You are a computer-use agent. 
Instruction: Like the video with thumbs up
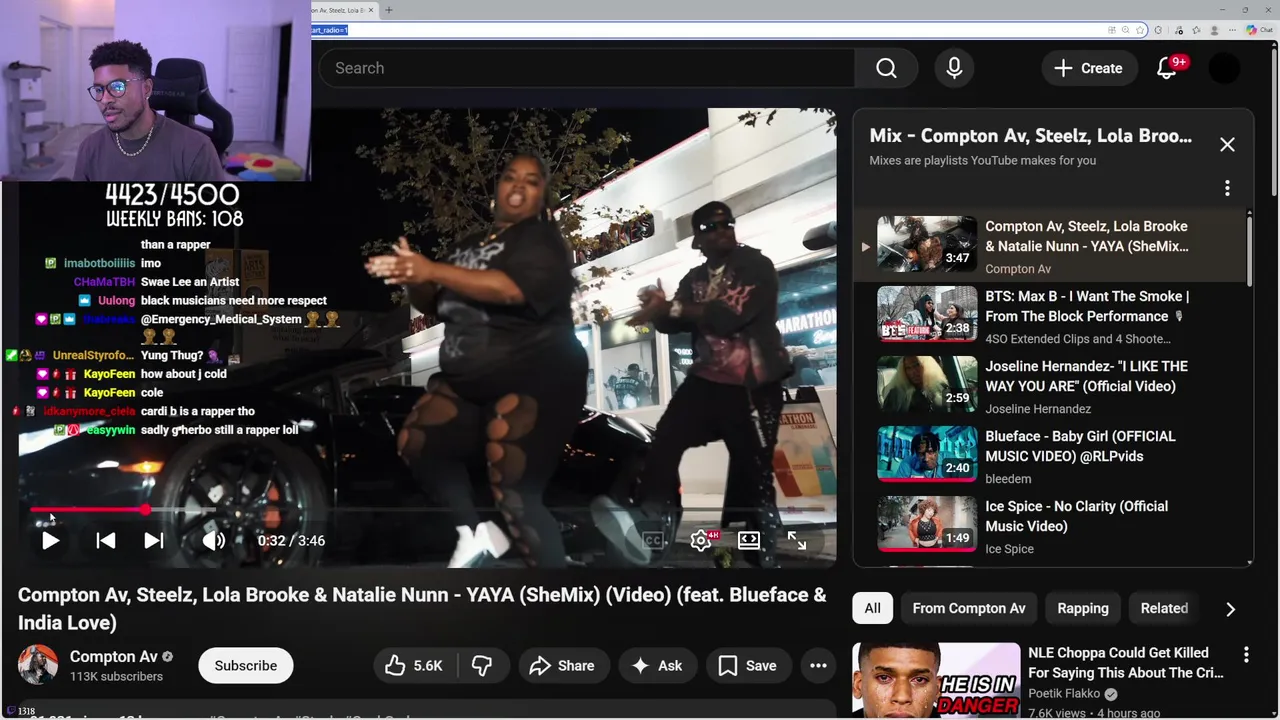pos(414,665)
